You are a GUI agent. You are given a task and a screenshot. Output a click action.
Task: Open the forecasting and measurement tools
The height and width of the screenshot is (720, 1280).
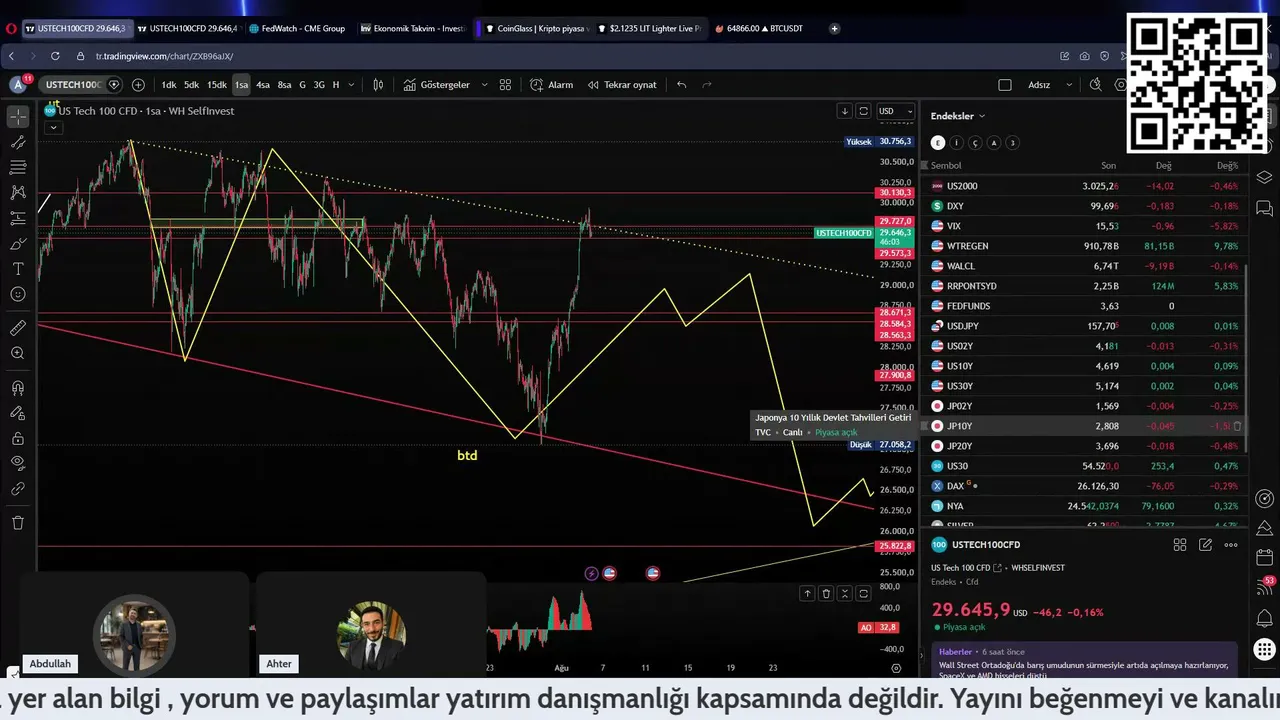coord(18,218)
